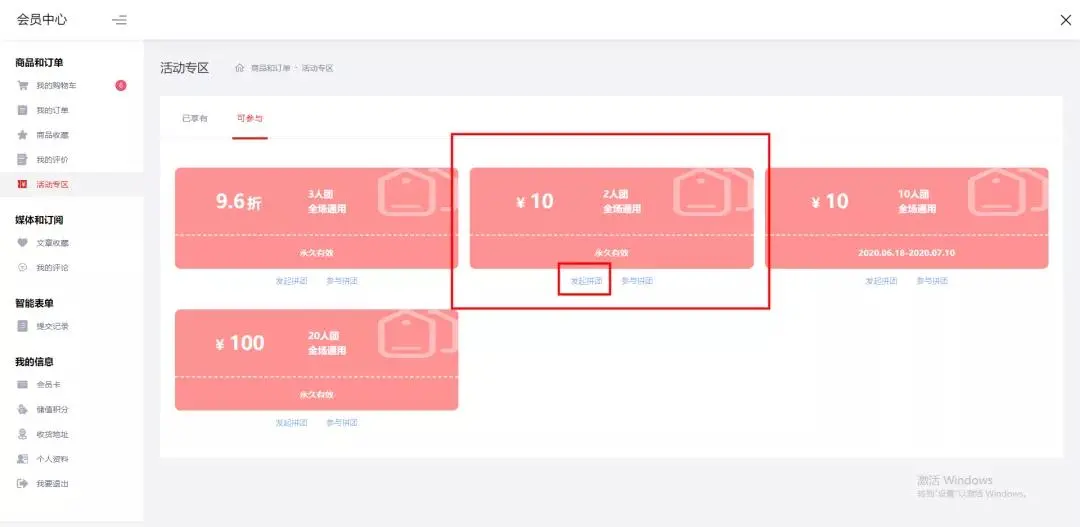The width and height of the screenshot is (1080, 527).
Task: Go to 储值积分 in the sidebar
Action: pos(52,410)
